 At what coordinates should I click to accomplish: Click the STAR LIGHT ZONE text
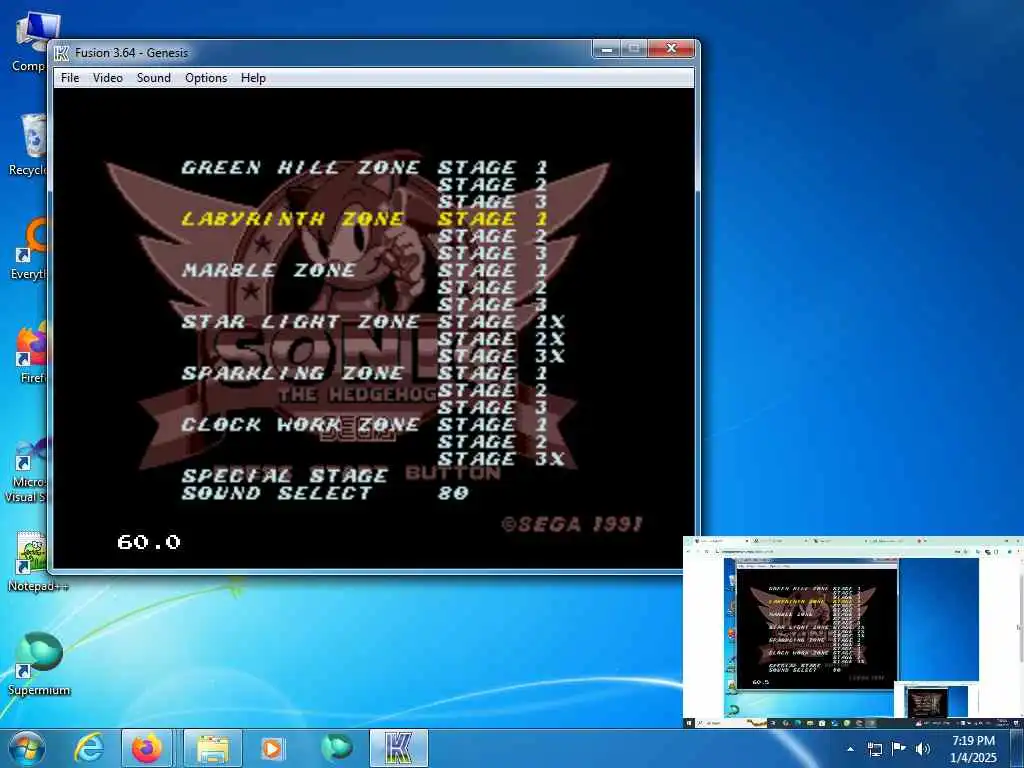300,322
